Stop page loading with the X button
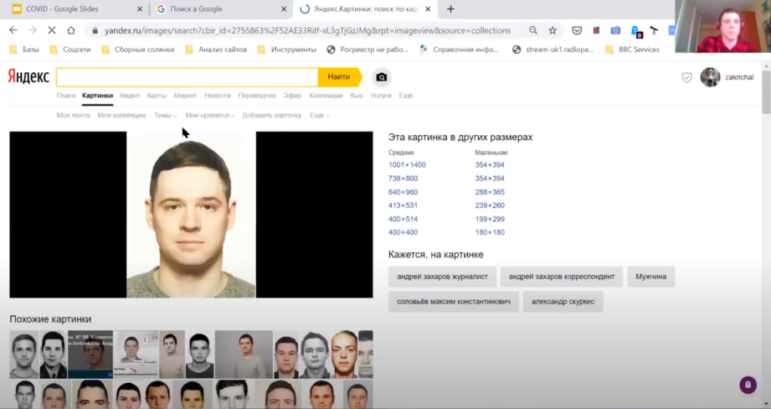The height and width of the screenshot is (409, 771). 51,30
